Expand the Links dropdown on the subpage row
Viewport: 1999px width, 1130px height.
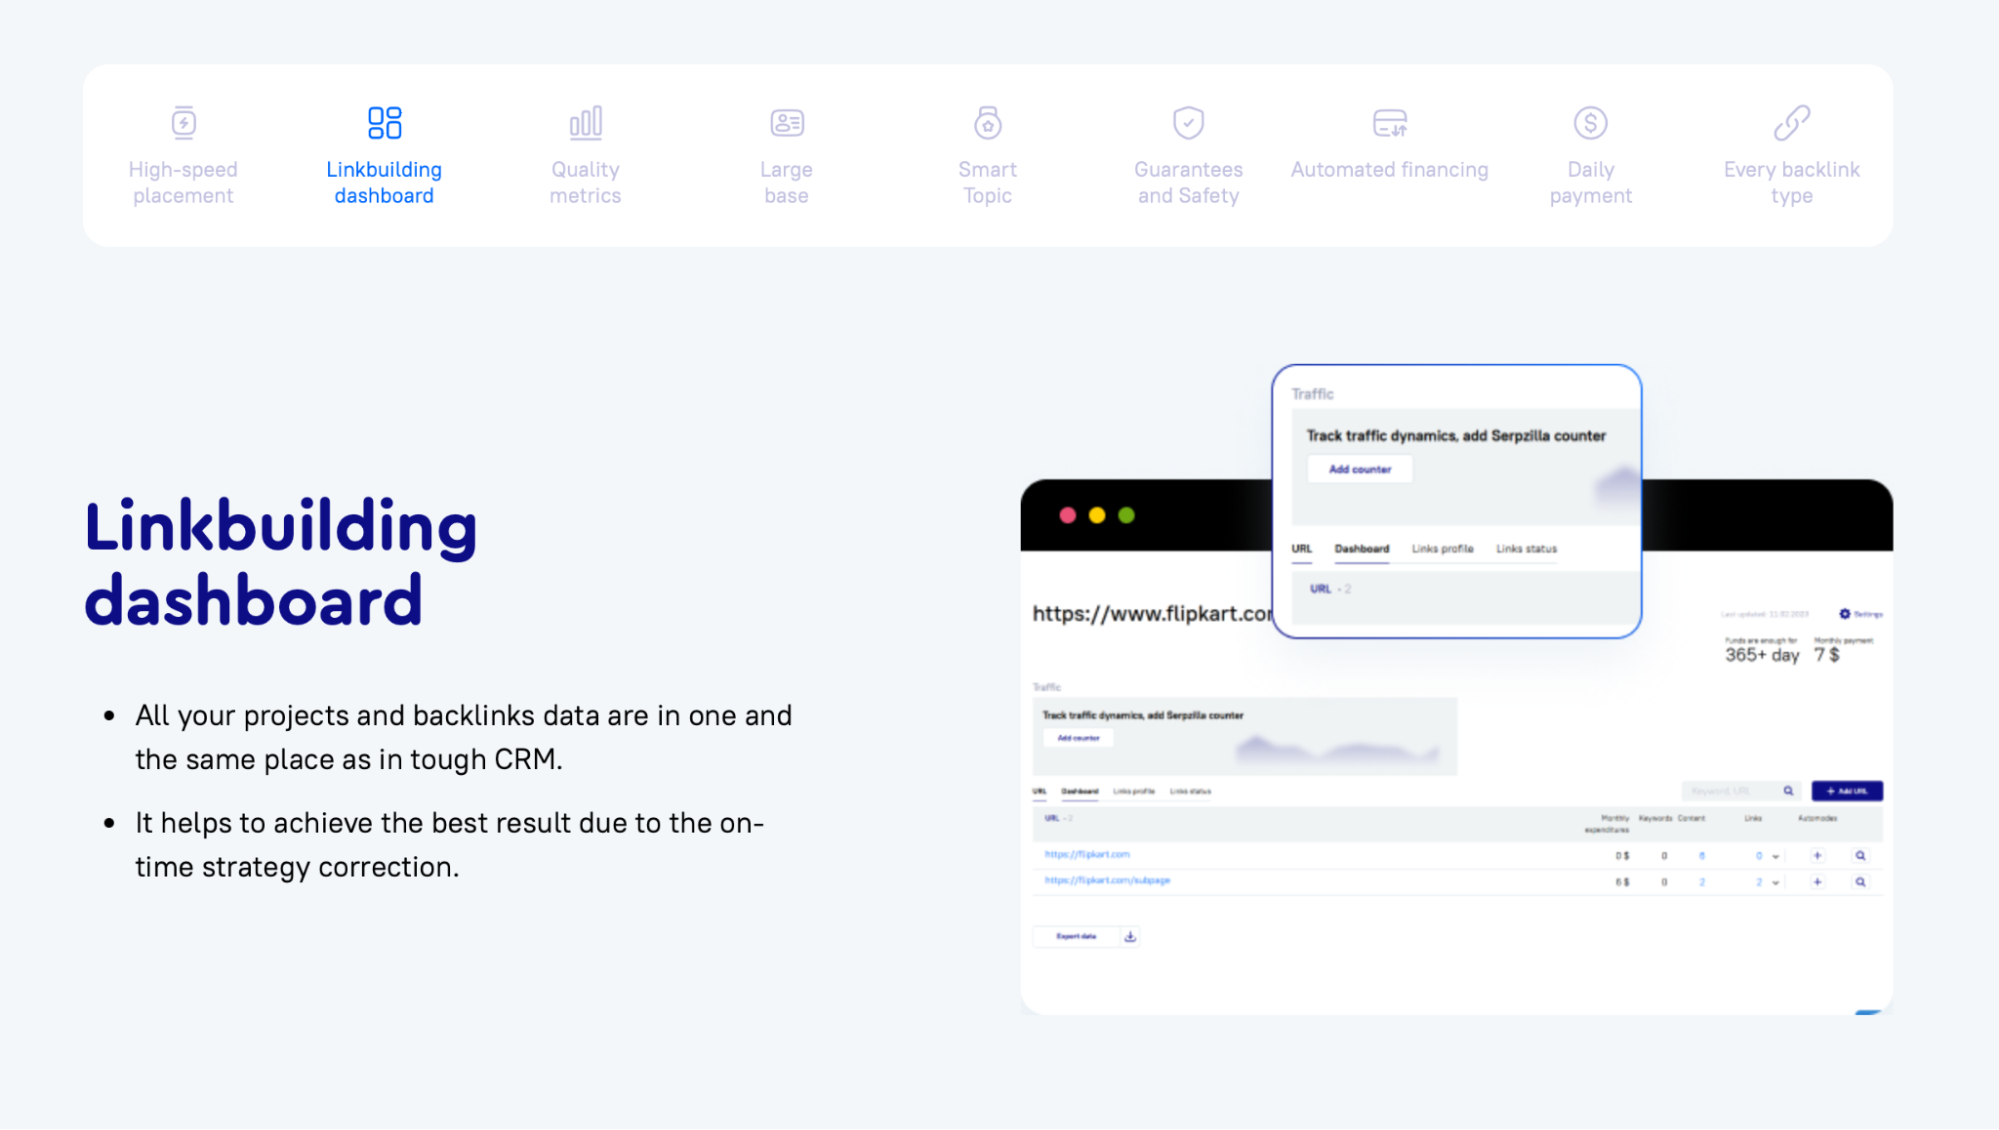[1776, 884]
